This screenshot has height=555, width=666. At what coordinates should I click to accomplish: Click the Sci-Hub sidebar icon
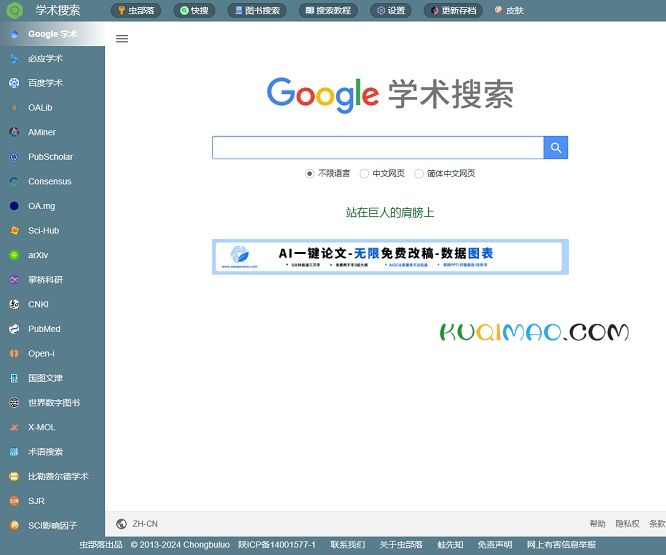click(14, 231)
